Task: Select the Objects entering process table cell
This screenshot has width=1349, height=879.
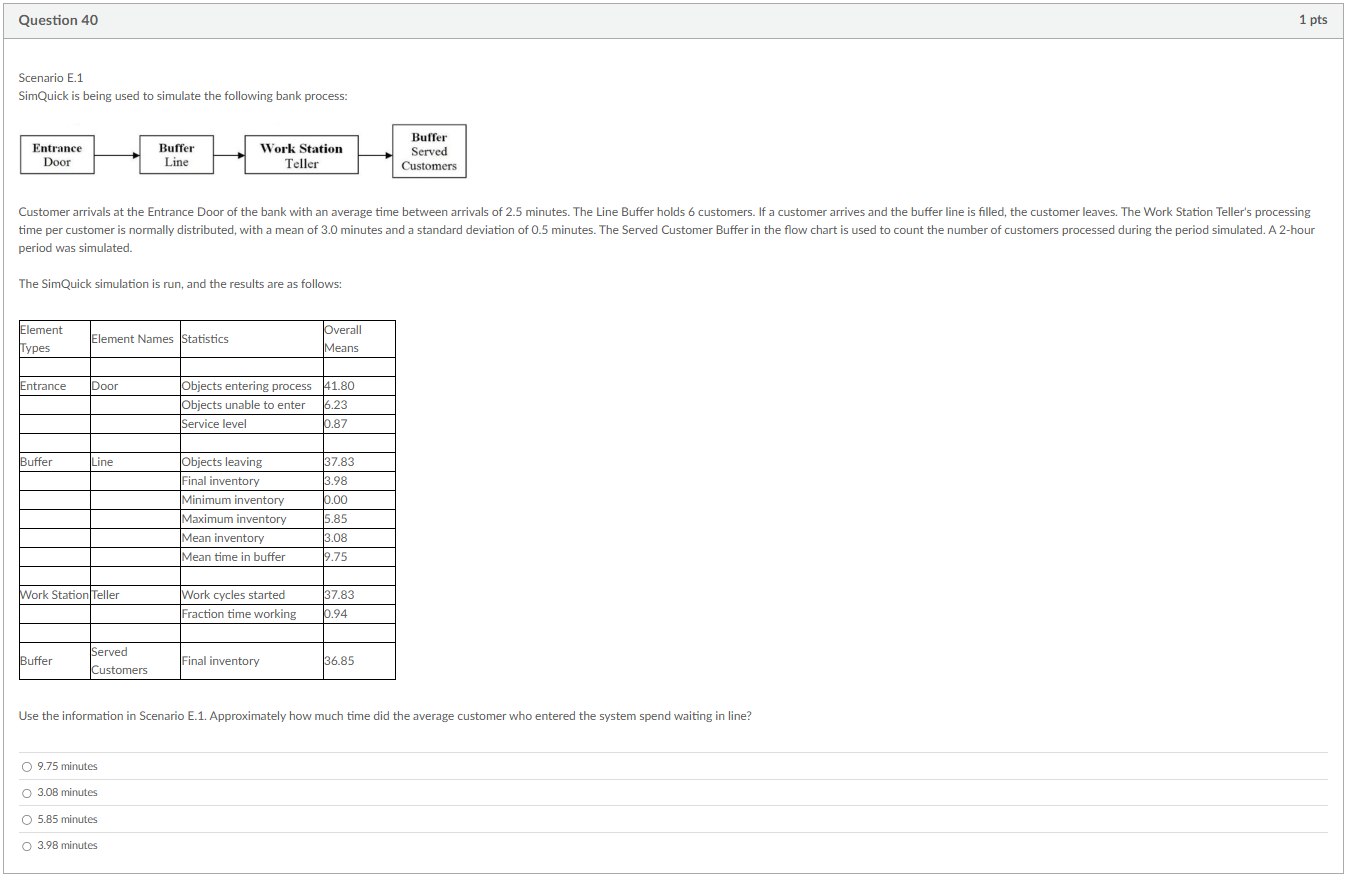Action: click(x=247, y=386)
